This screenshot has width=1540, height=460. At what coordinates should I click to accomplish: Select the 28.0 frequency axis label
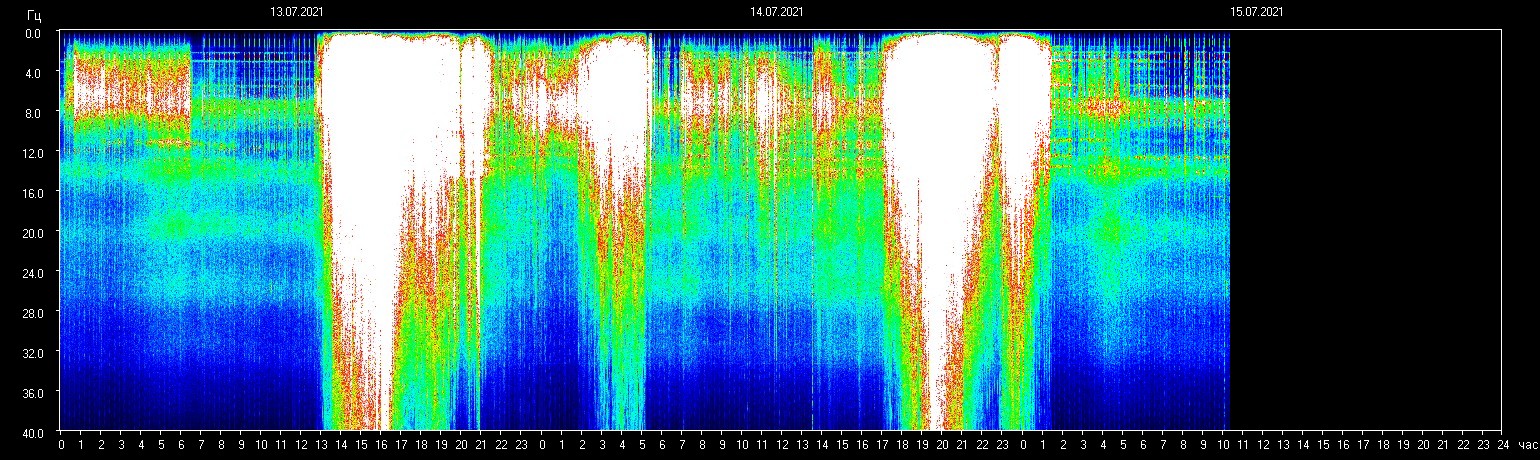(33, 313)
